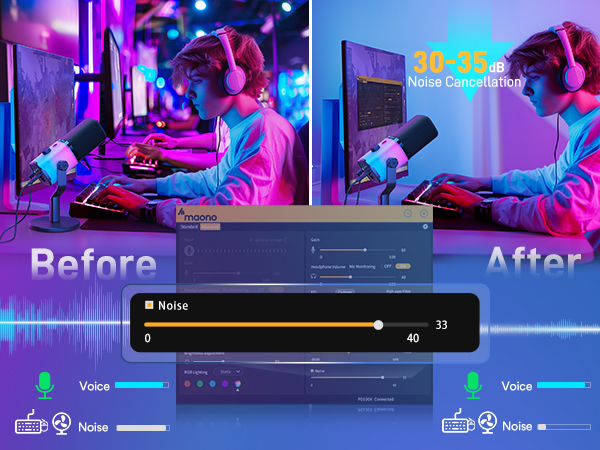This screenshot has width=600, height=450.
Task: Click the green microphone Voice icon under After
Action: pos(471,385)
